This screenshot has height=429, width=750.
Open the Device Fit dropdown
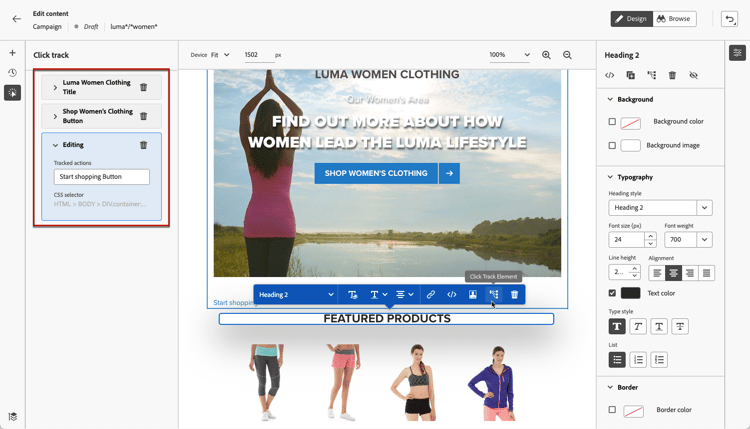221,55
